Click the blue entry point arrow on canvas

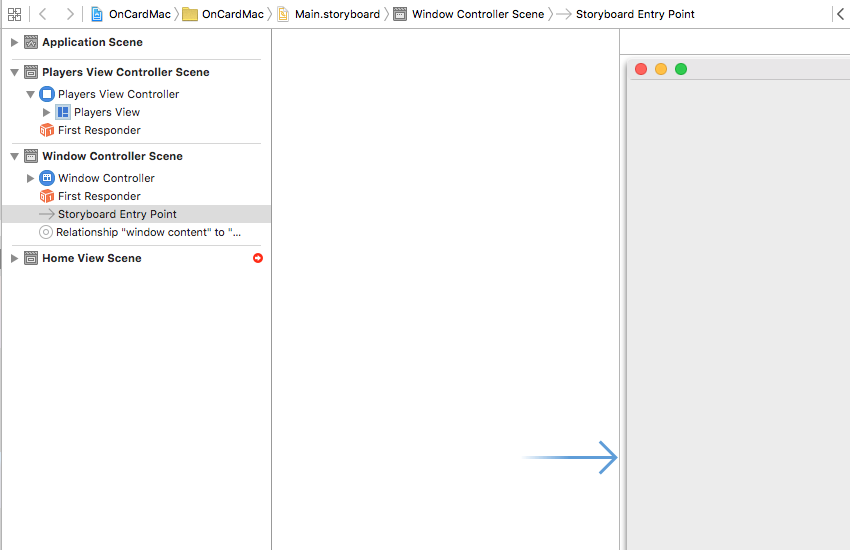[569, 457]
